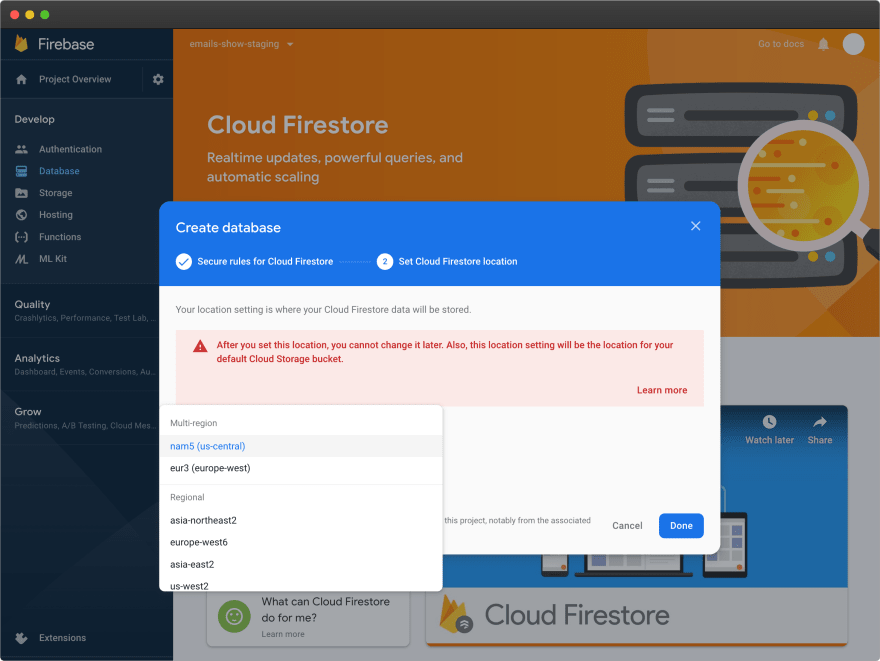Click the Cloud Firestore video logo
This screenshot has width=880, height=661.
tap(455, 615)
